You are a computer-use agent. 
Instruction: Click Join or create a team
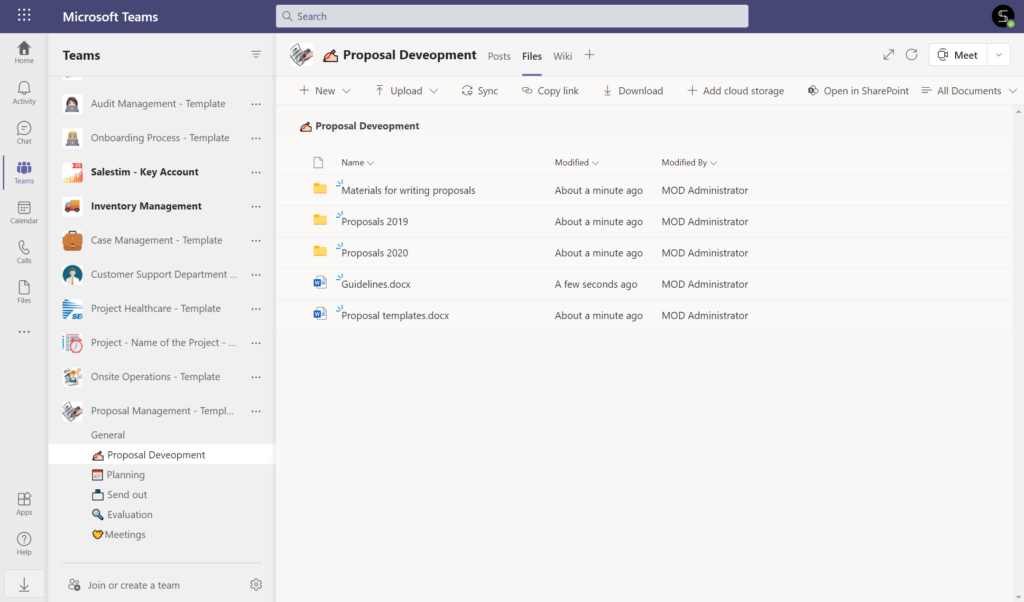click(x=124, y=585)
